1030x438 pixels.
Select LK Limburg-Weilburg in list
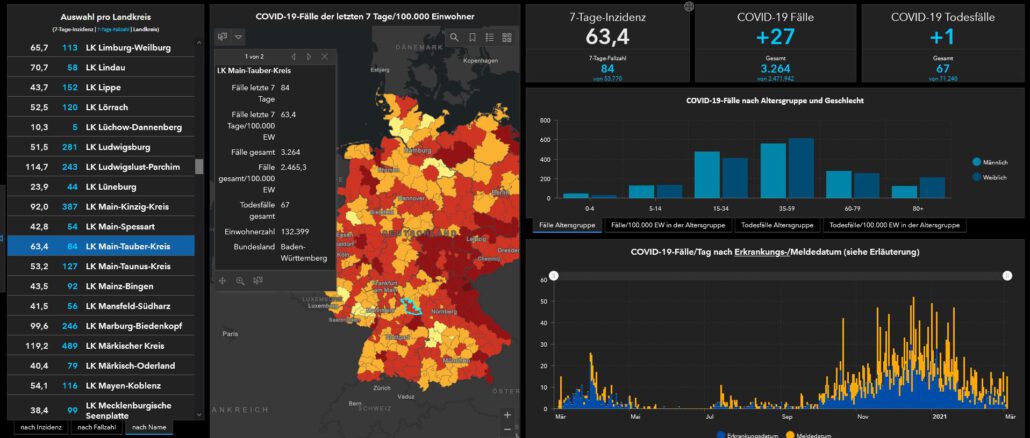(101, 47)
